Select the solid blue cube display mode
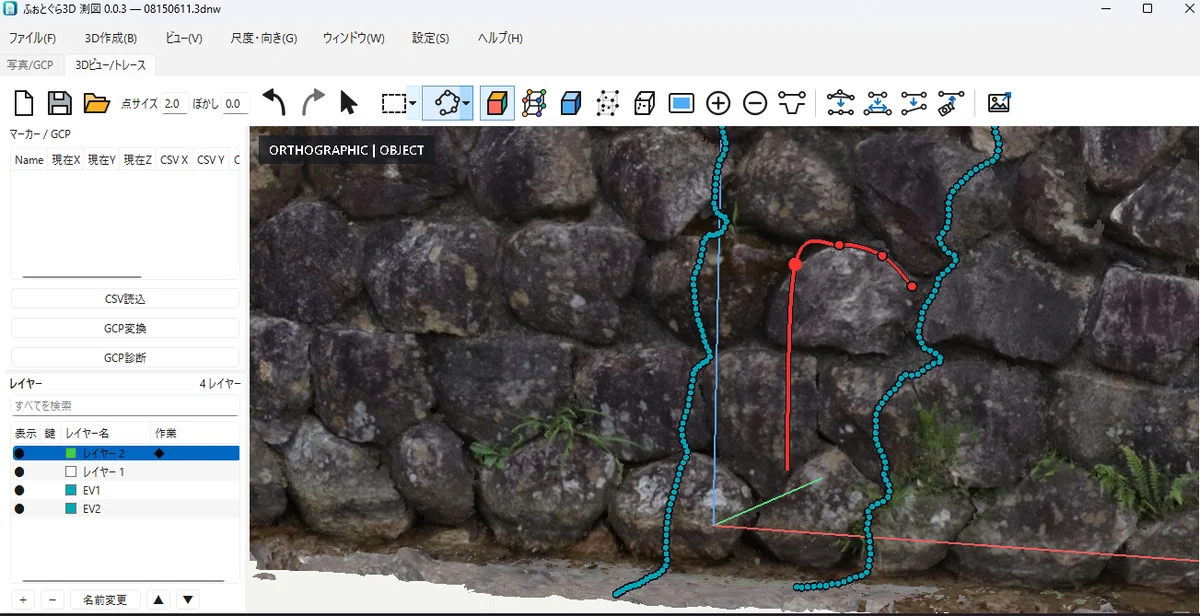Viewport: 1200px width, 616px height. click(x=571, y=102)
